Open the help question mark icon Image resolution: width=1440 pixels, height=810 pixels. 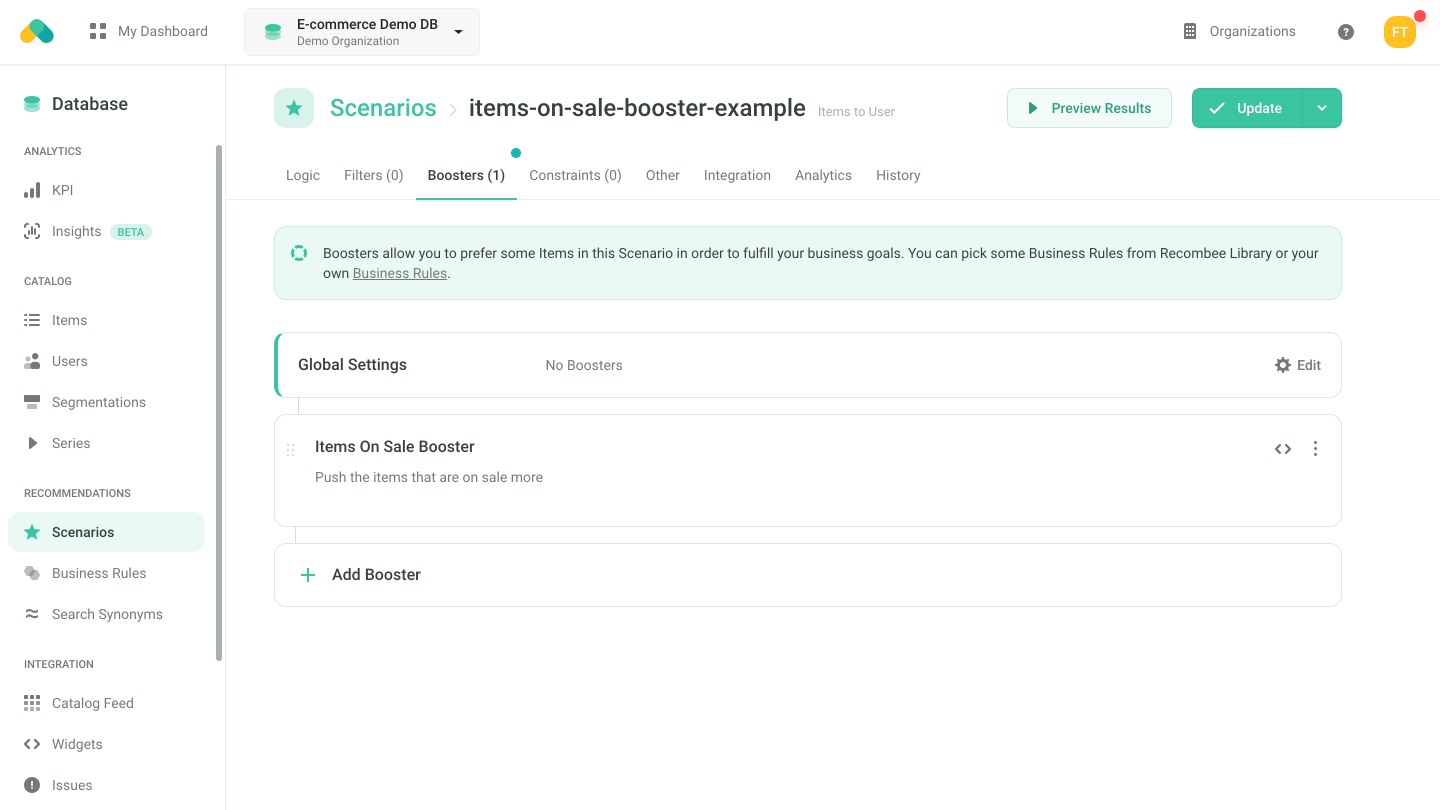pos(1346,32)
